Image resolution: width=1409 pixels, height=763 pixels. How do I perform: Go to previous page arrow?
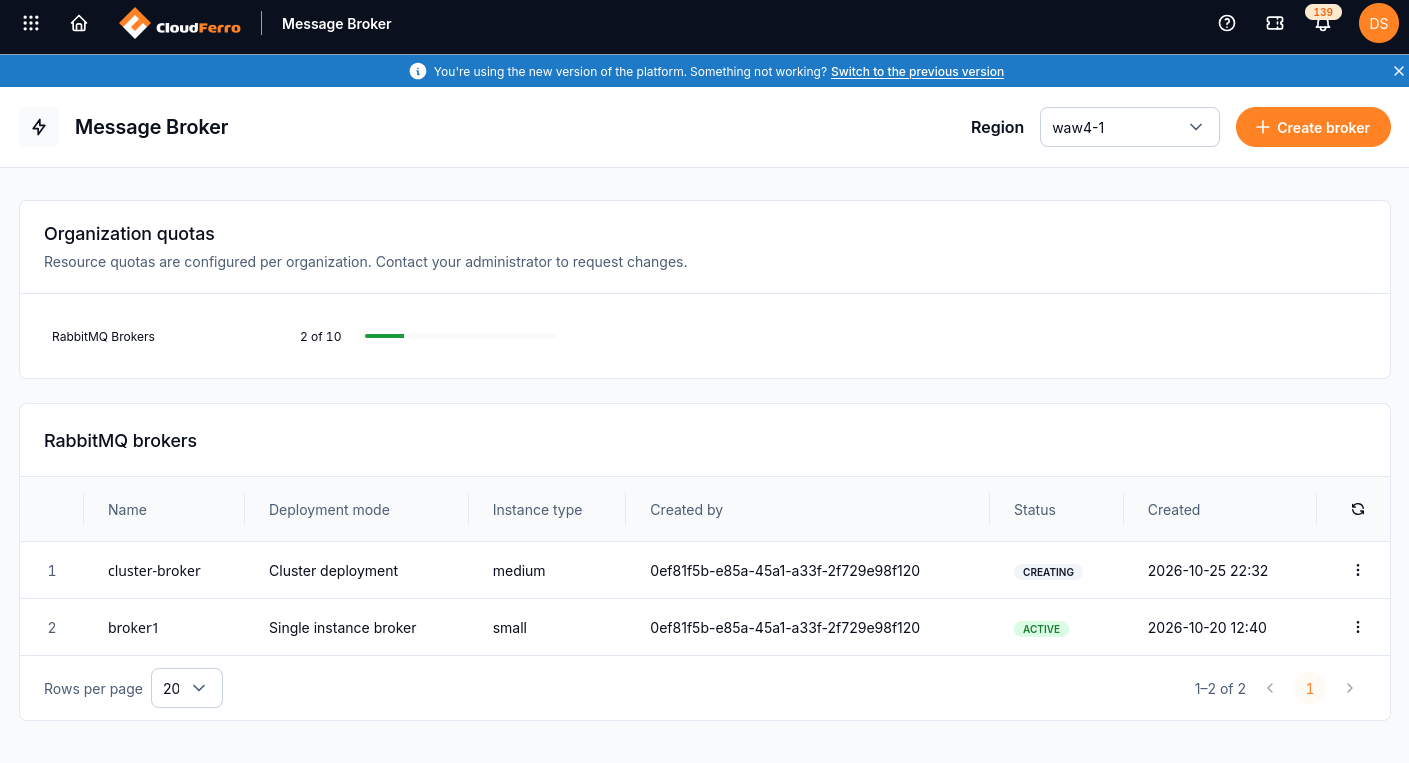[x=1270, y=688]
